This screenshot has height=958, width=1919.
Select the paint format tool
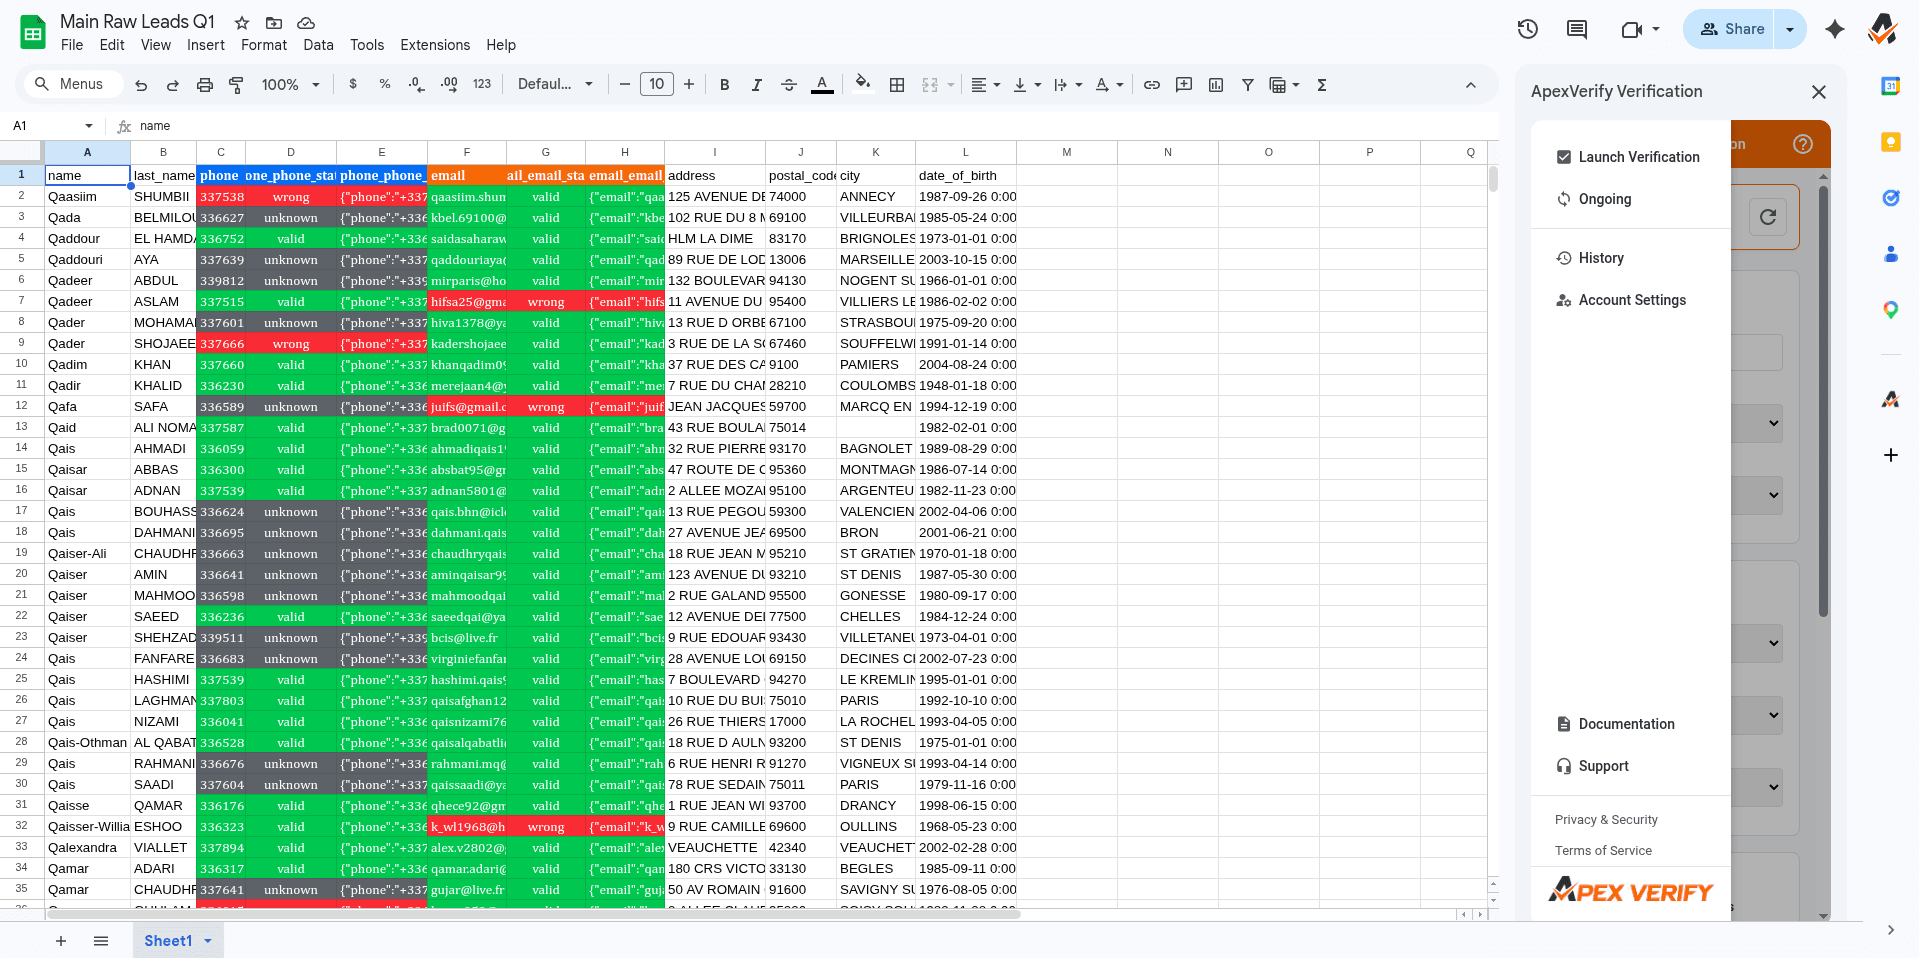(x=237, y=85)
